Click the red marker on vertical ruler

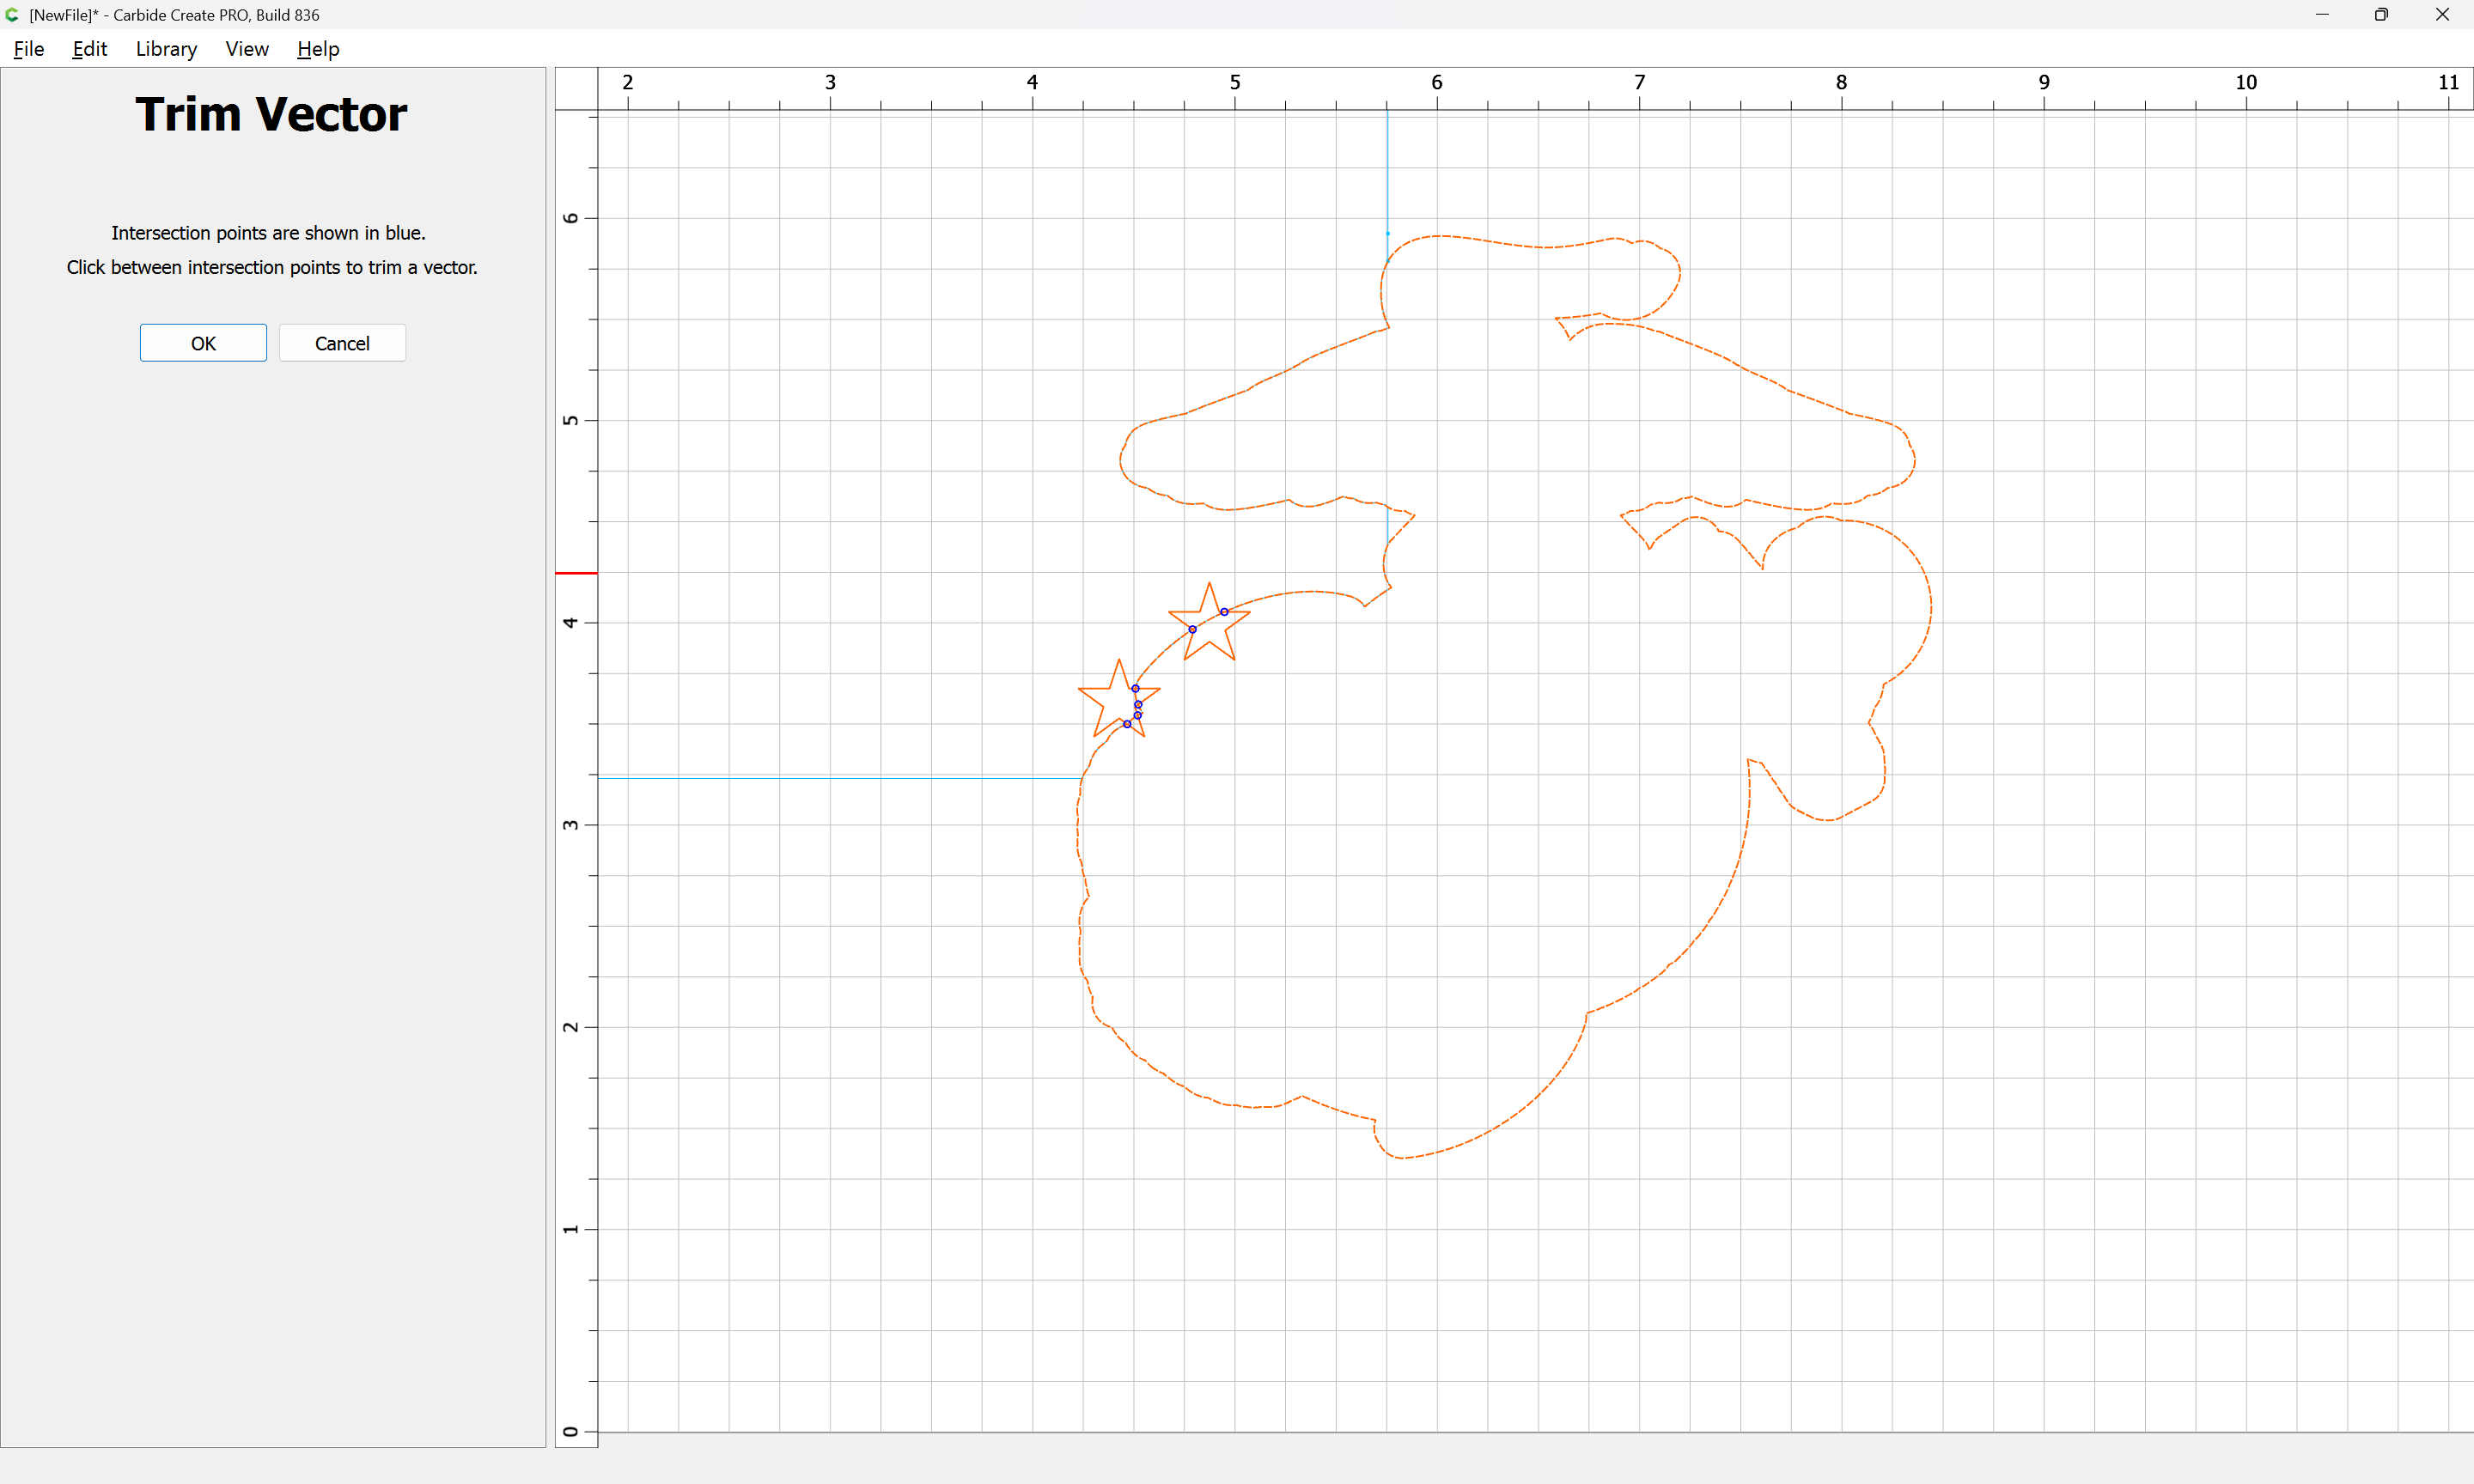pos(576,573)
